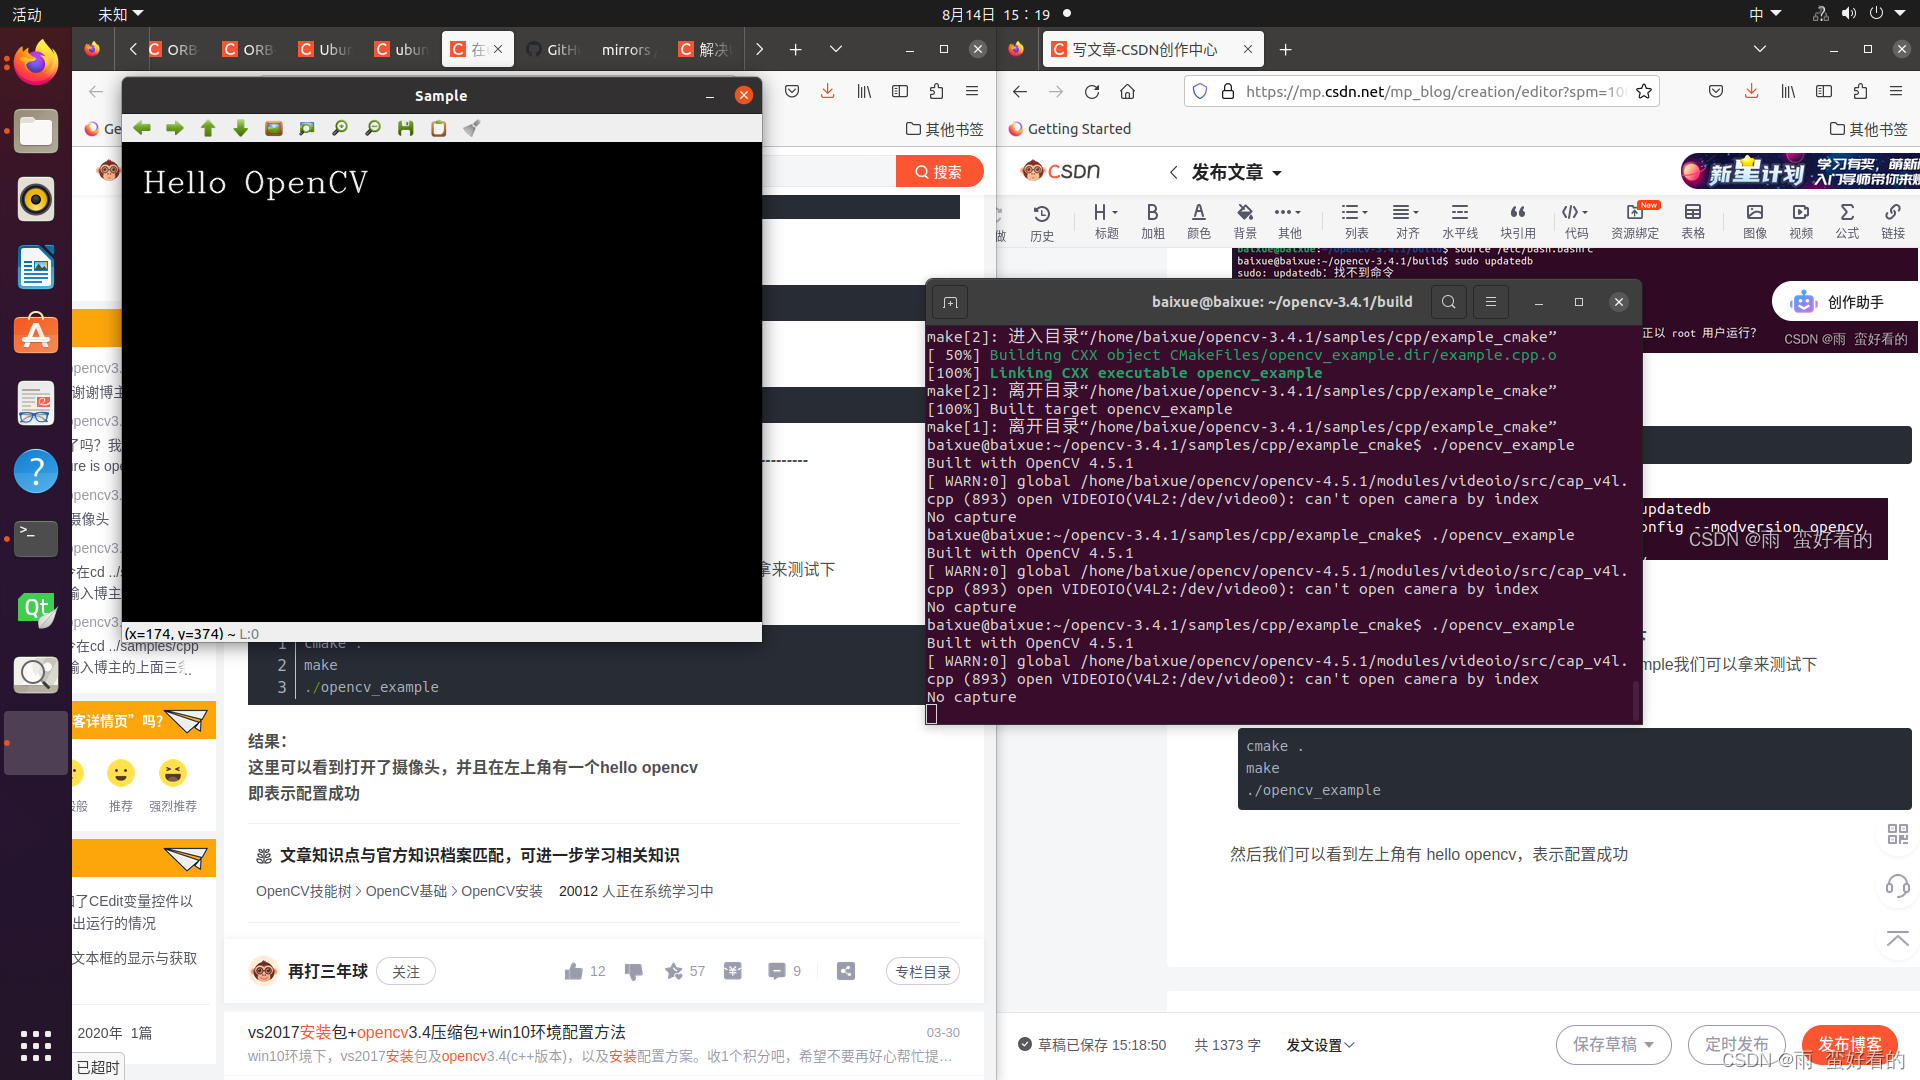Click zoom in magnifier in Sample window

340,128
